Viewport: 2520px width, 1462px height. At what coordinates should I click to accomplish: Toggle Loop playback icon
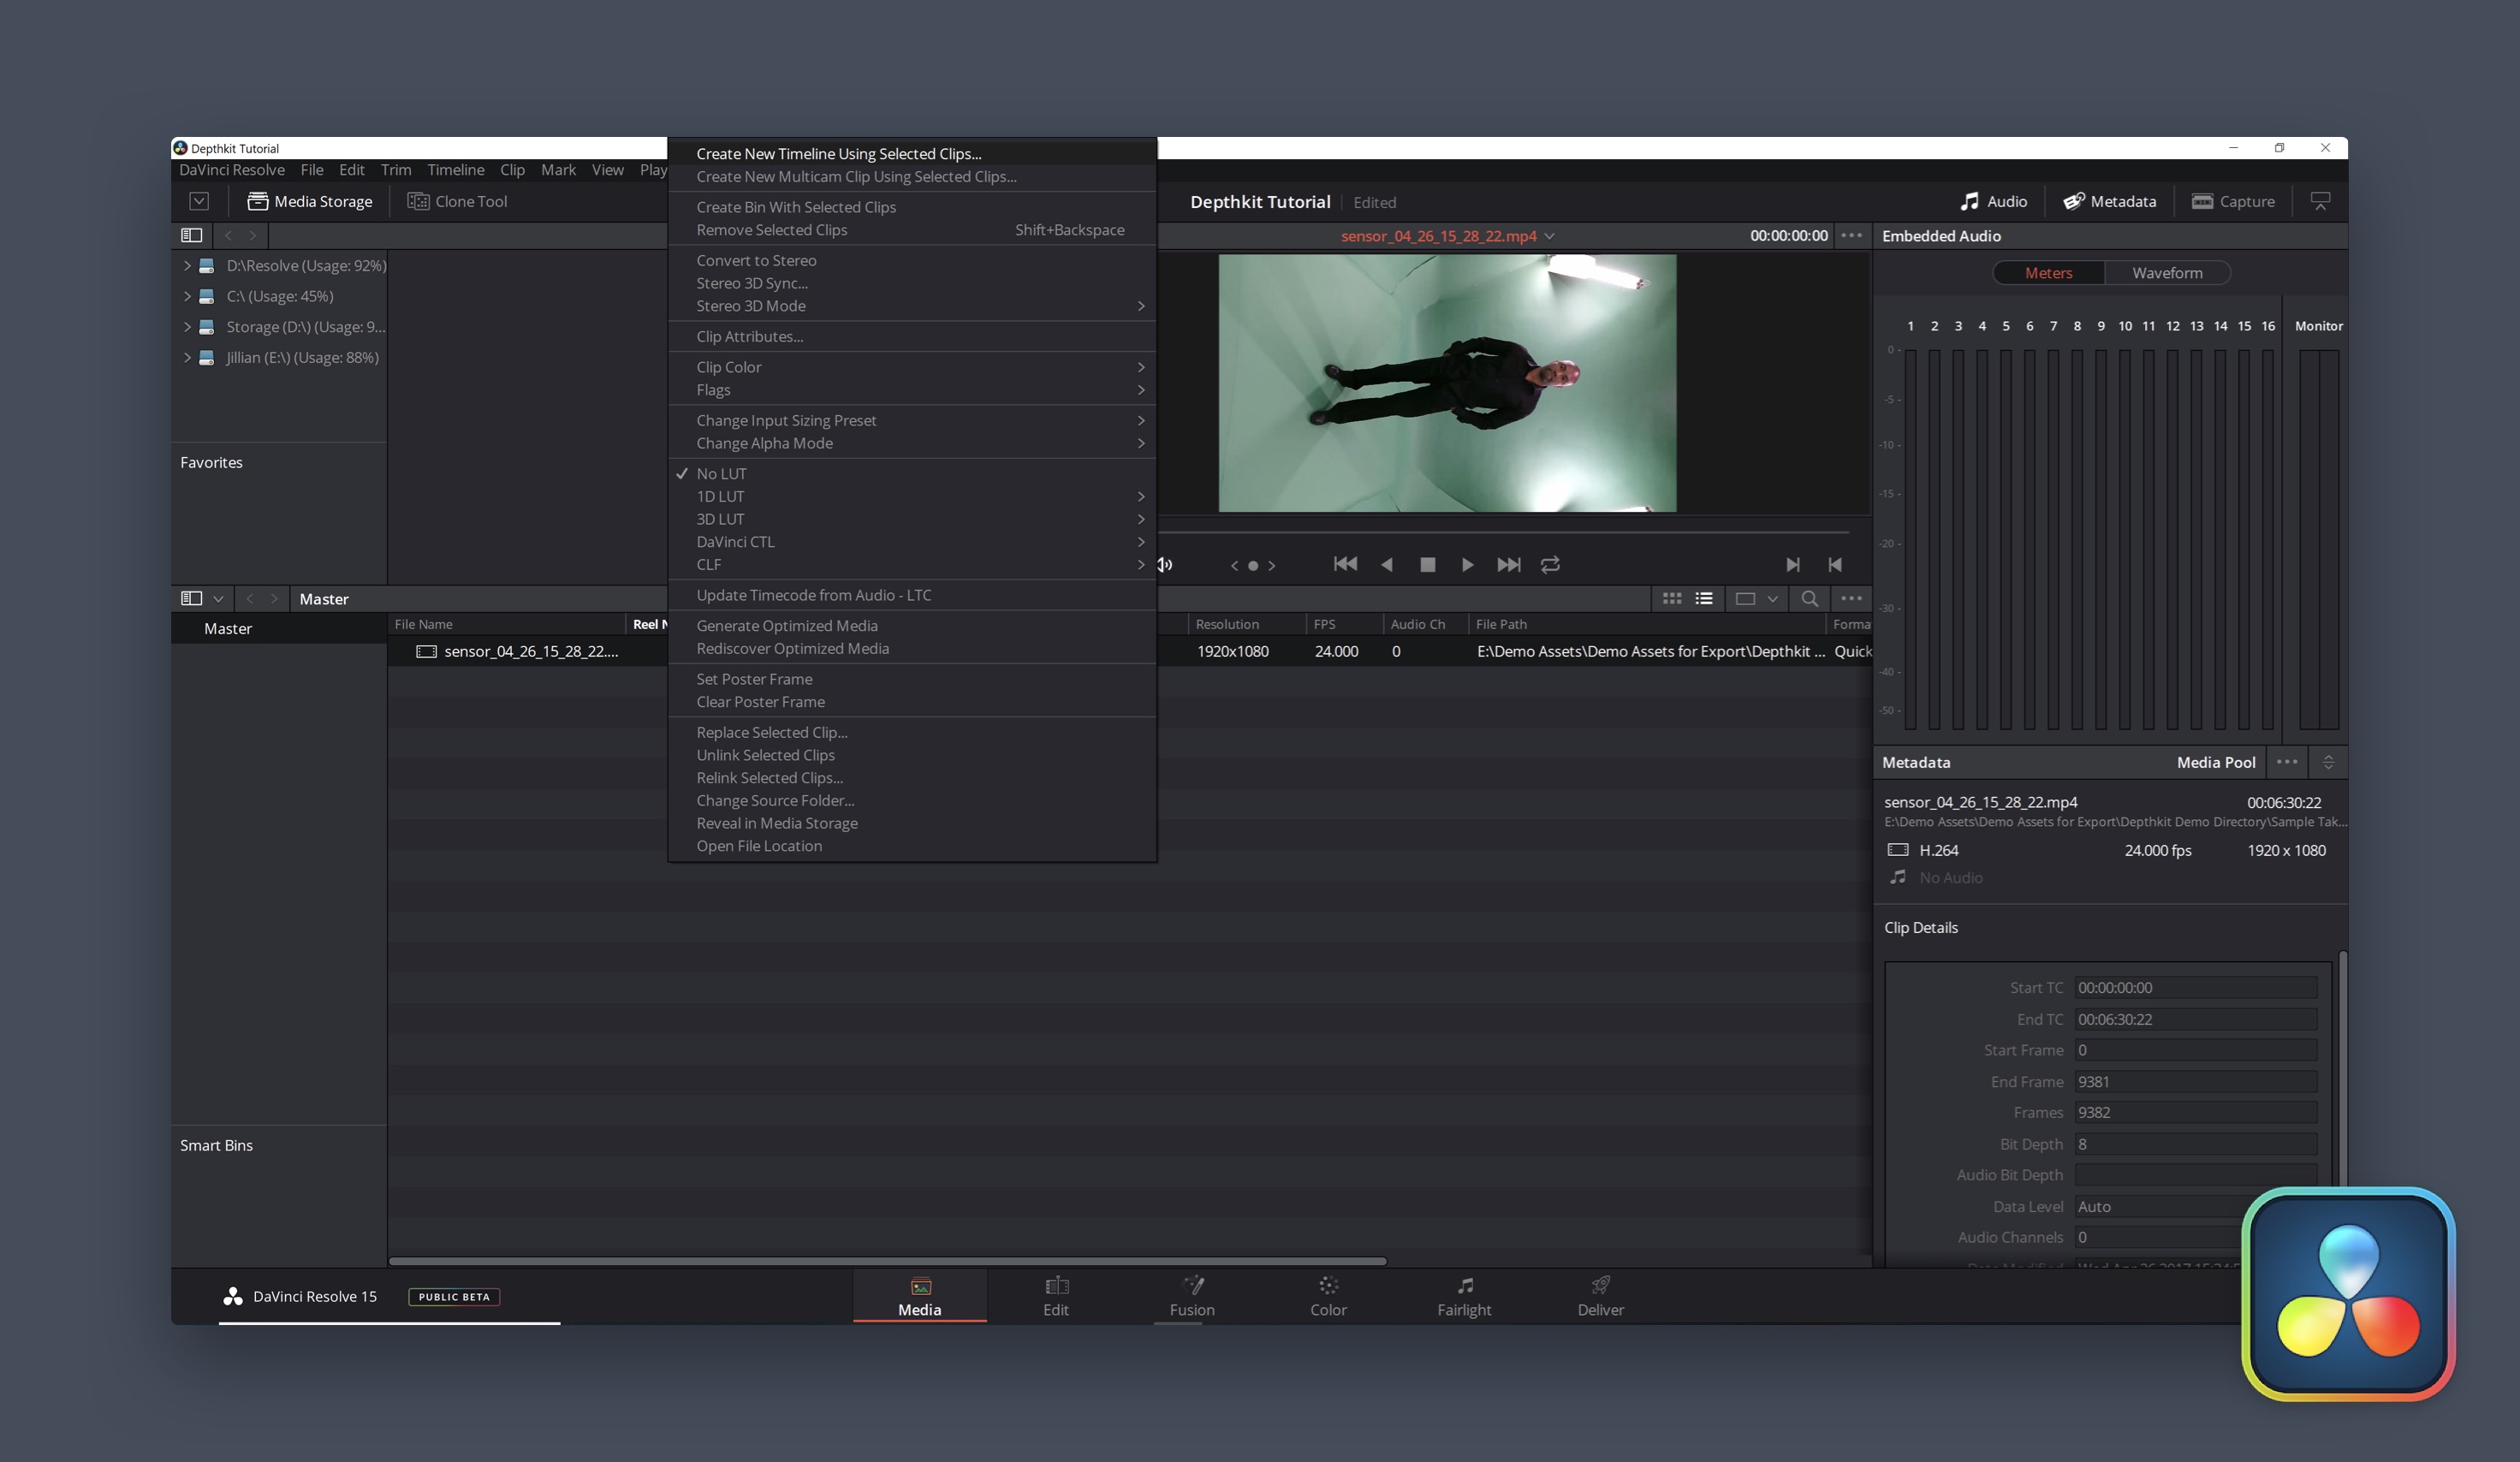pyautogui.click(x=1550, y=565)
